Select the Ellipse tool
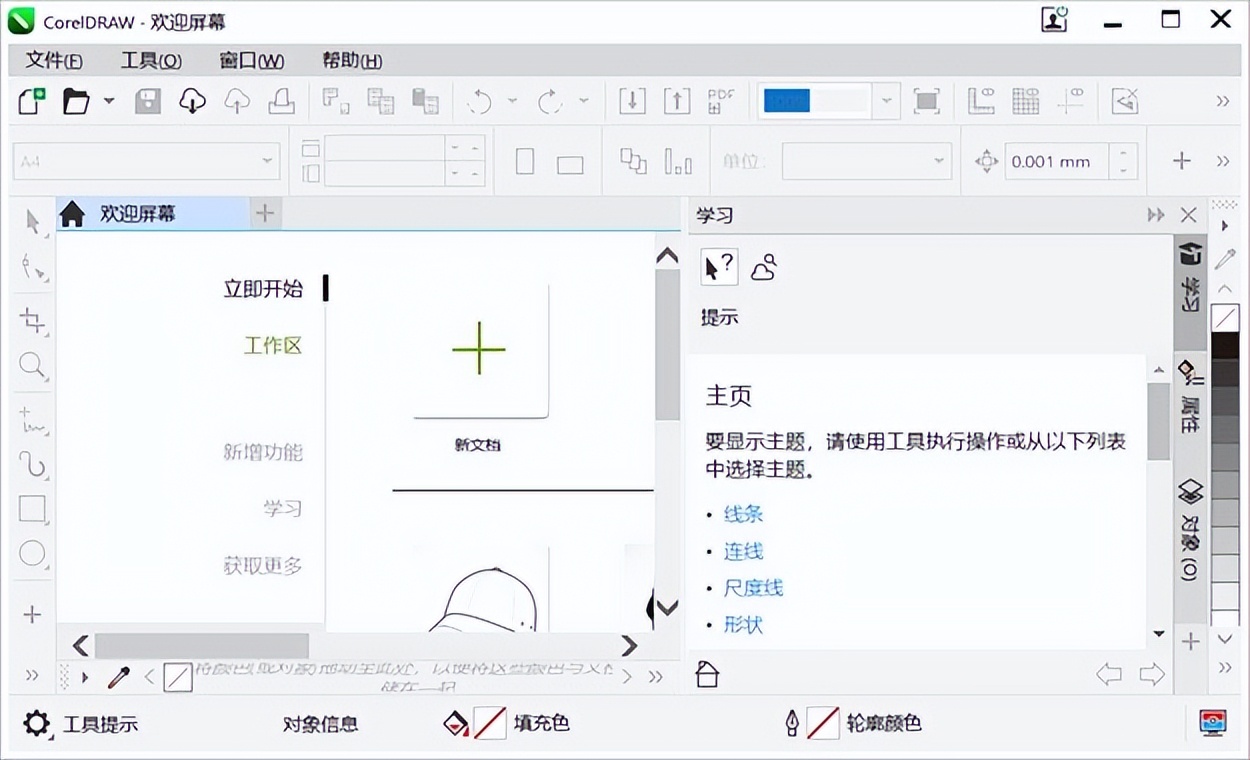The width and height of the screenshot is (1250, 760). 30,553
